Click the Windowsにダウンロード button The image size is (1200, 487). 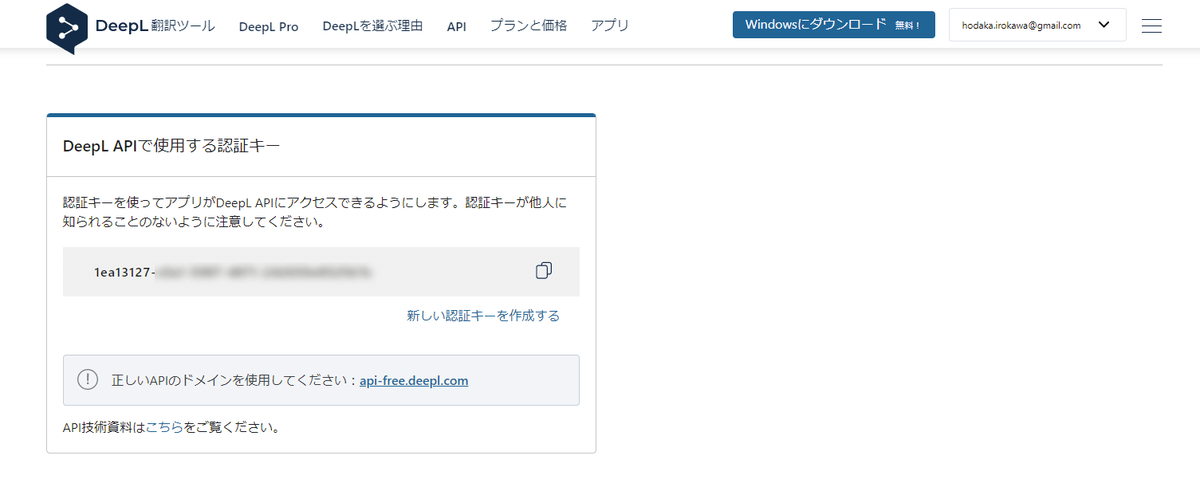tap(833, 25)
